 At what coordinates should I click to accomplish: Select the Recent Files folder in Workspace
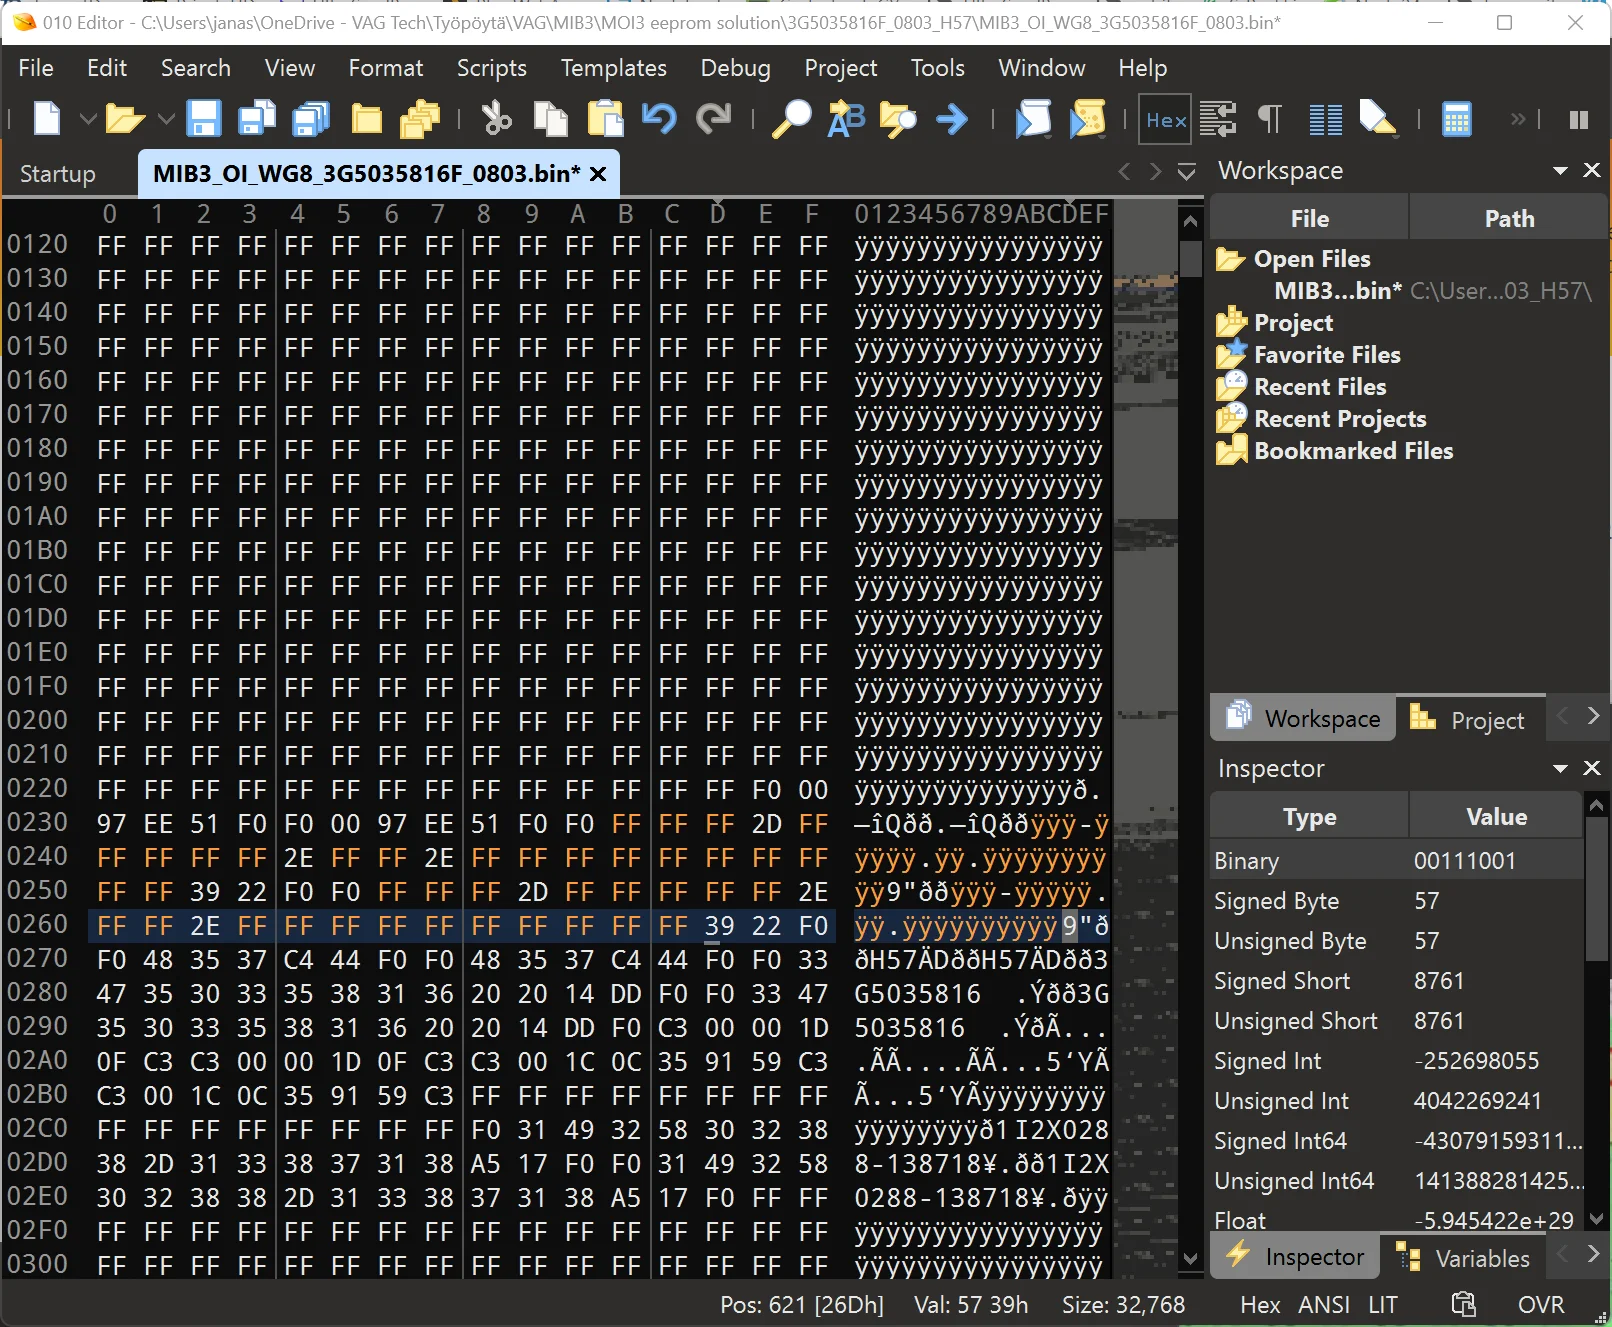1319,387
